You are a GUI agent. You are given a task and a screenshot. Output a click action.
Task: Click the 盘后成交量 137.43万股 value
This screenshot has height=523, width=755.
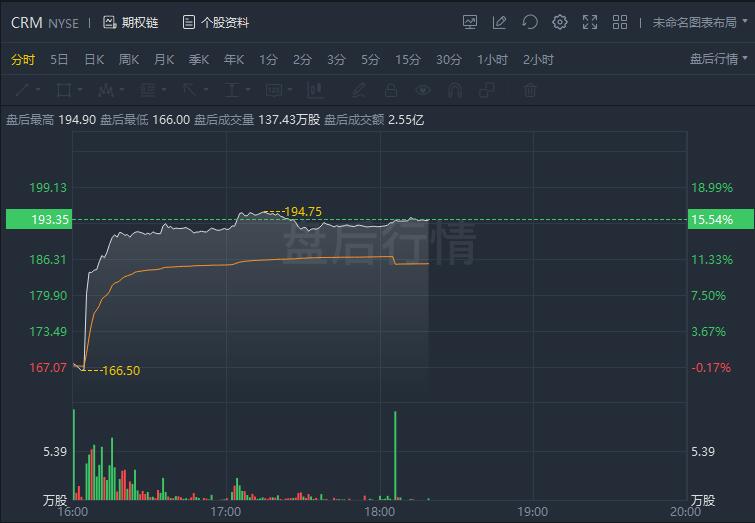[289, 119]
